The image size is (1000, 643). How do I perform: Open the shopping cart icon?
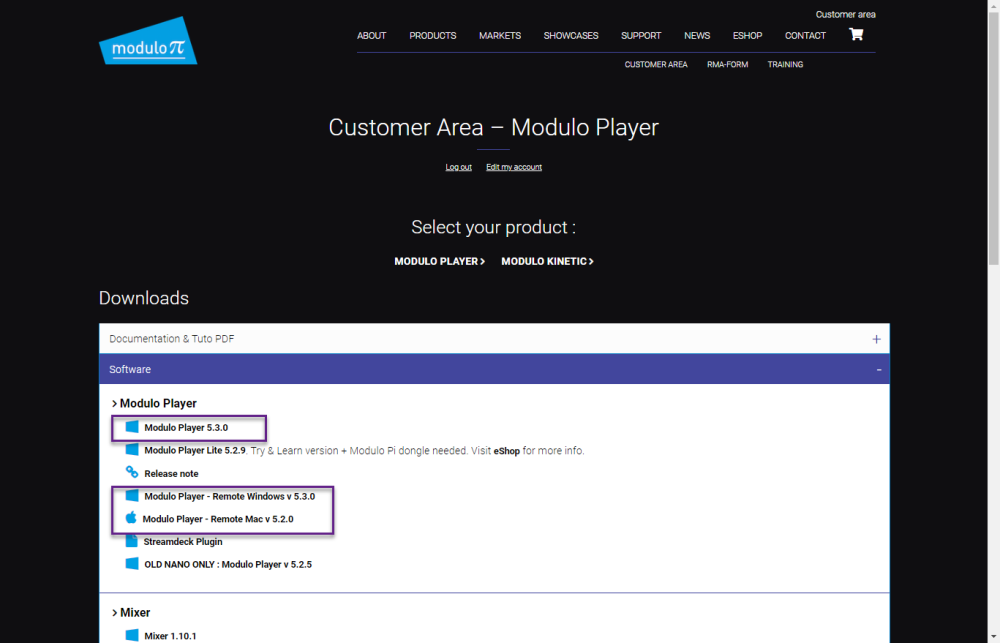pos(856,34)
